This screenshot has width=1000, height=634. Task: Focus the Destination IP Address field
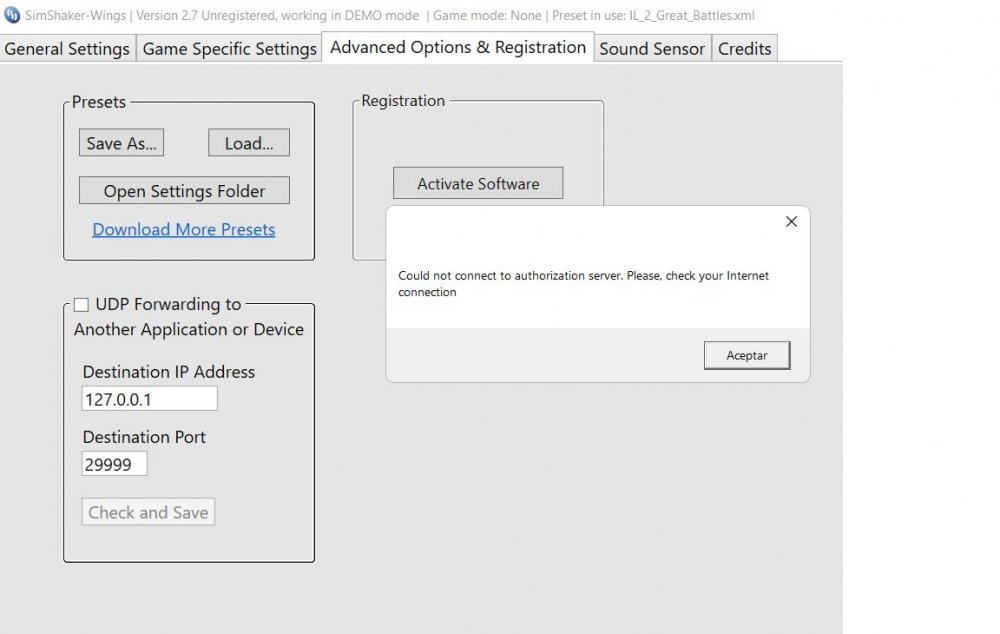tap(149, 399)
